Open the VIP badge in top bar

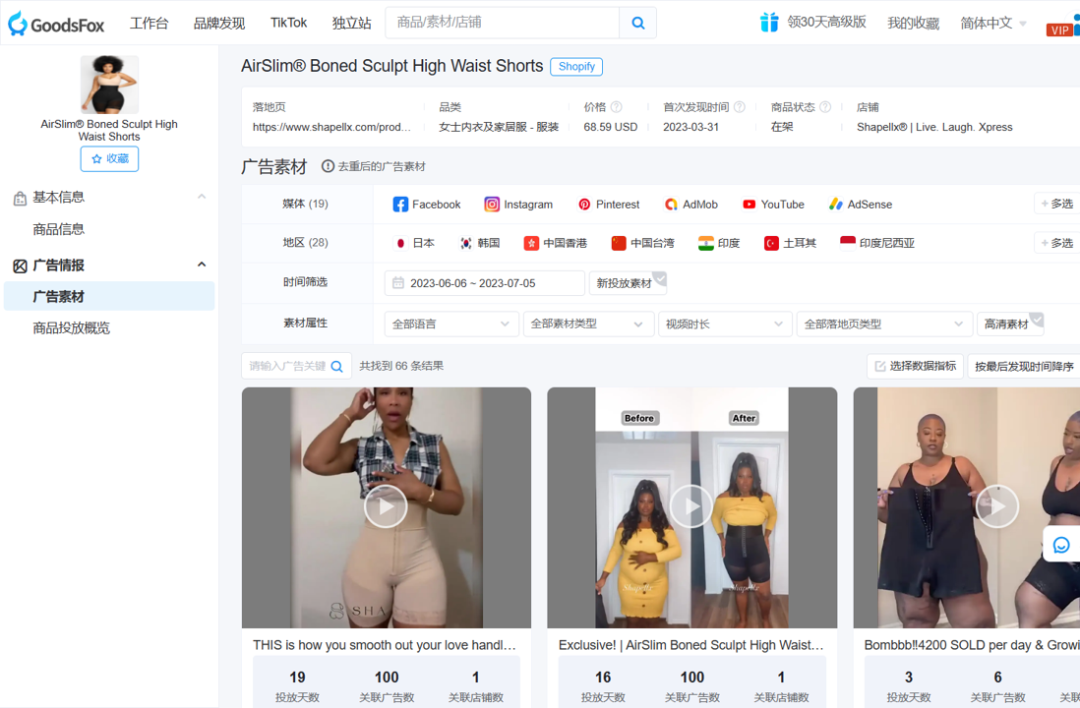click(1060, 29)
